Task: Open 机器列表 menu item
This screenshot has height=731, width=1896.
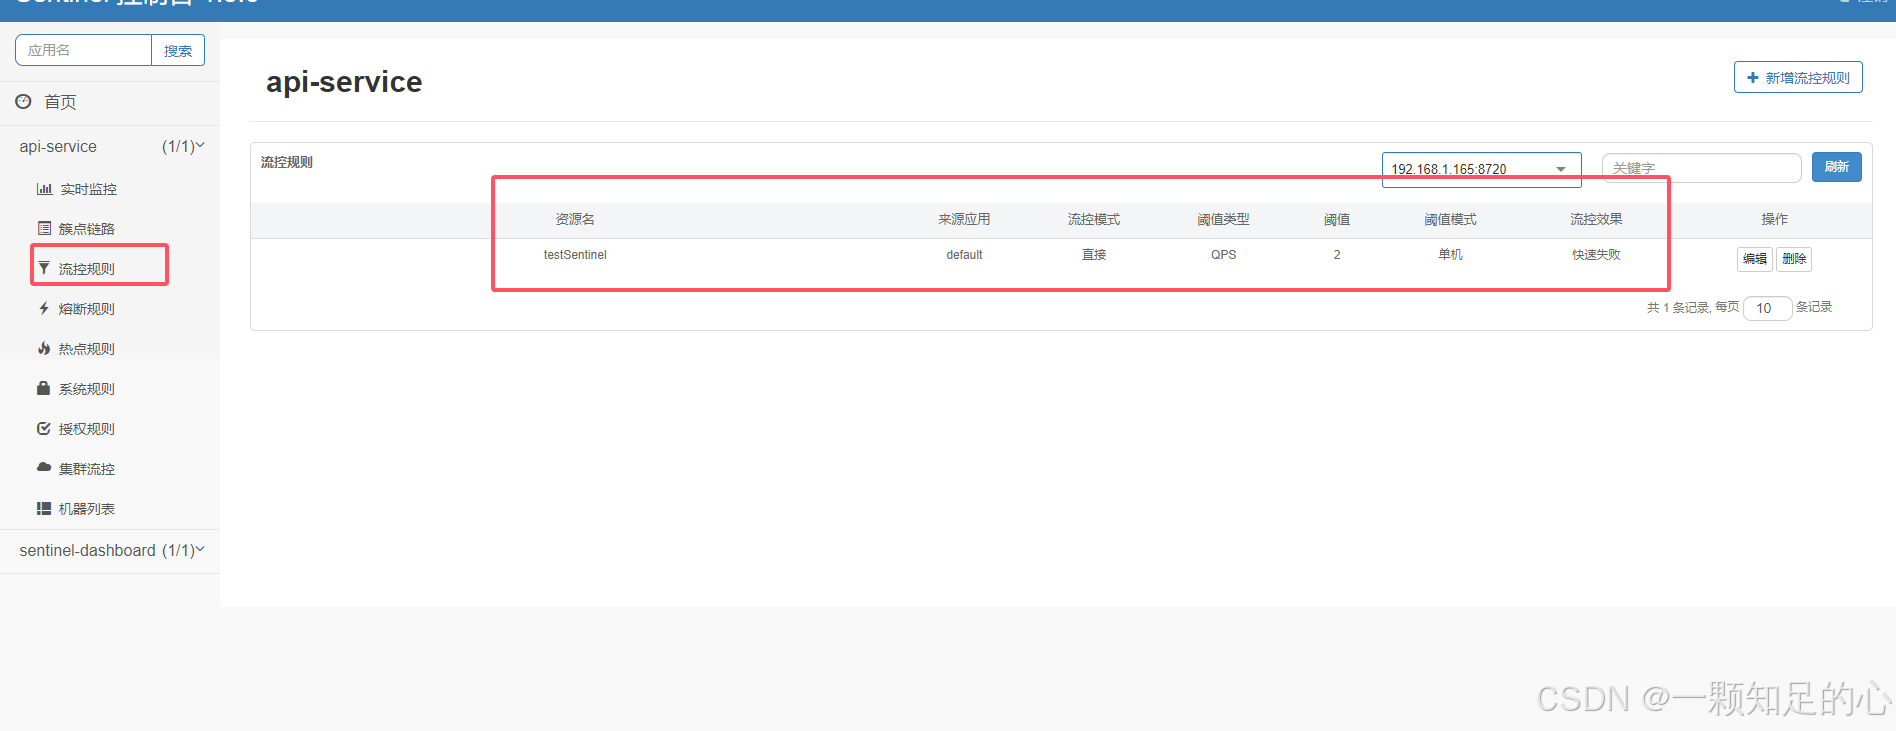Action: click(86, 509)
